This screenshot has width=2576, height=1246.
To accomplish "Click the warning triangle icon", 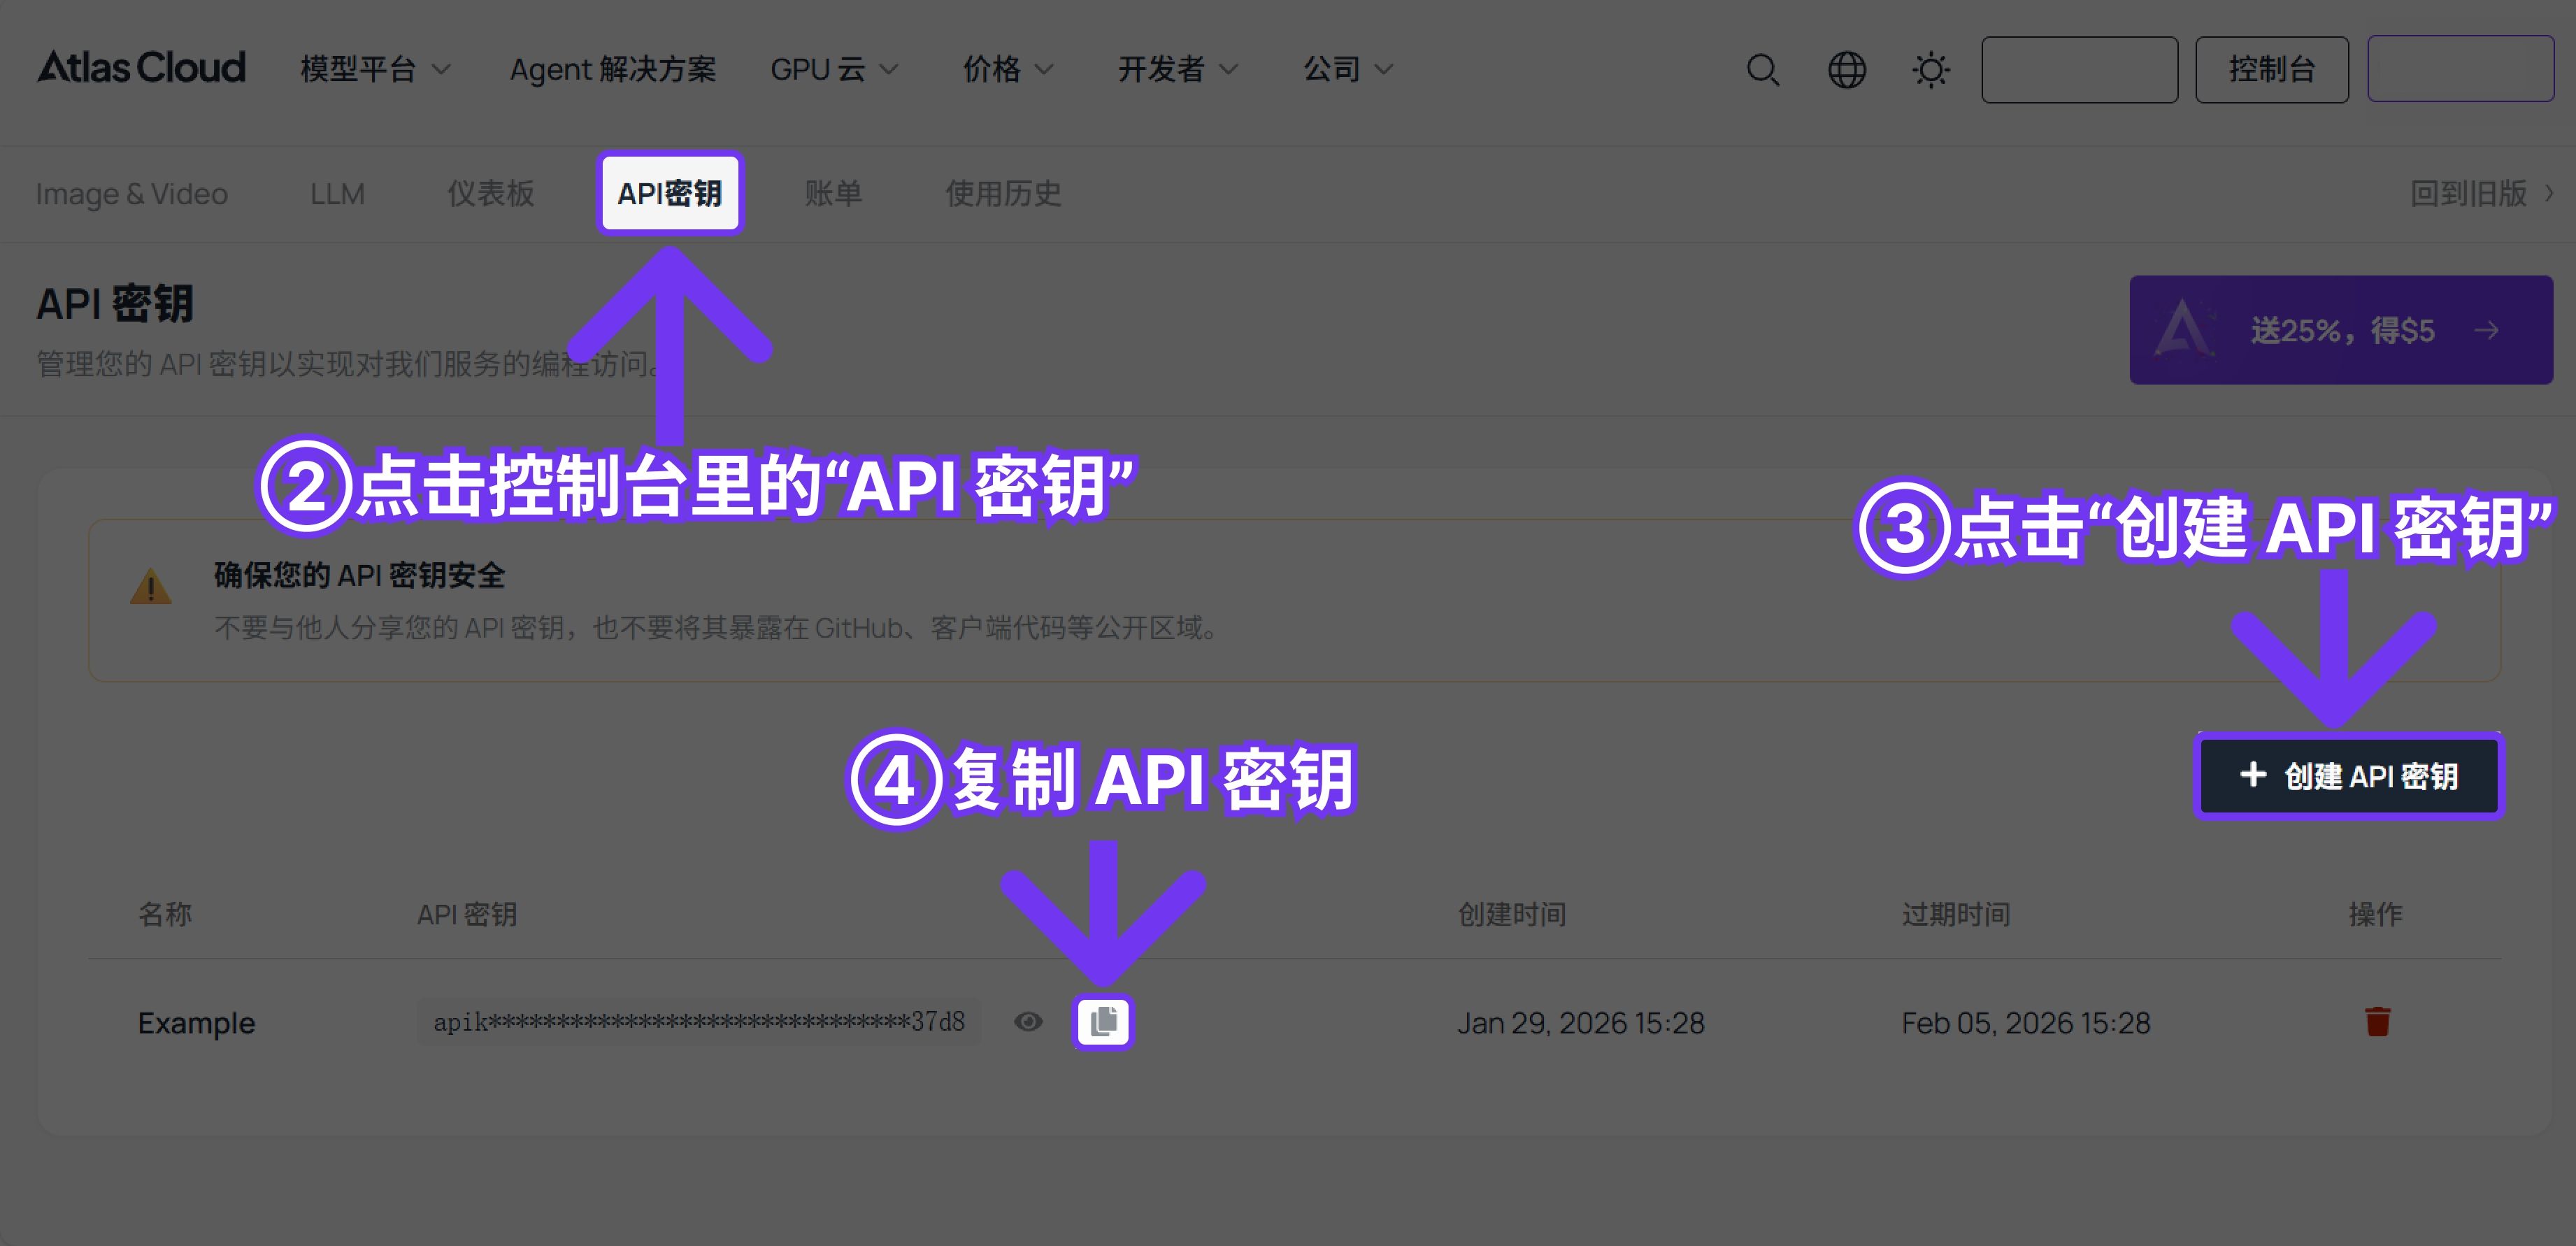I will [150, 587].
